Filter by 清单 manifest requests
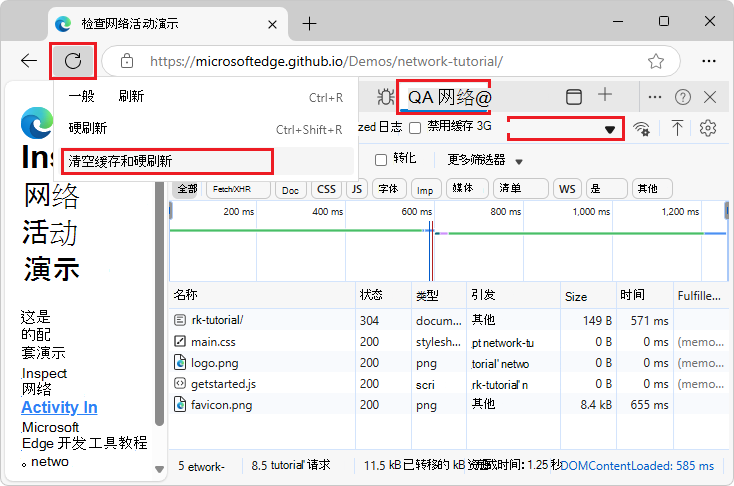The width and height of the screenshot is (734, 486). (x=520, y=188)
